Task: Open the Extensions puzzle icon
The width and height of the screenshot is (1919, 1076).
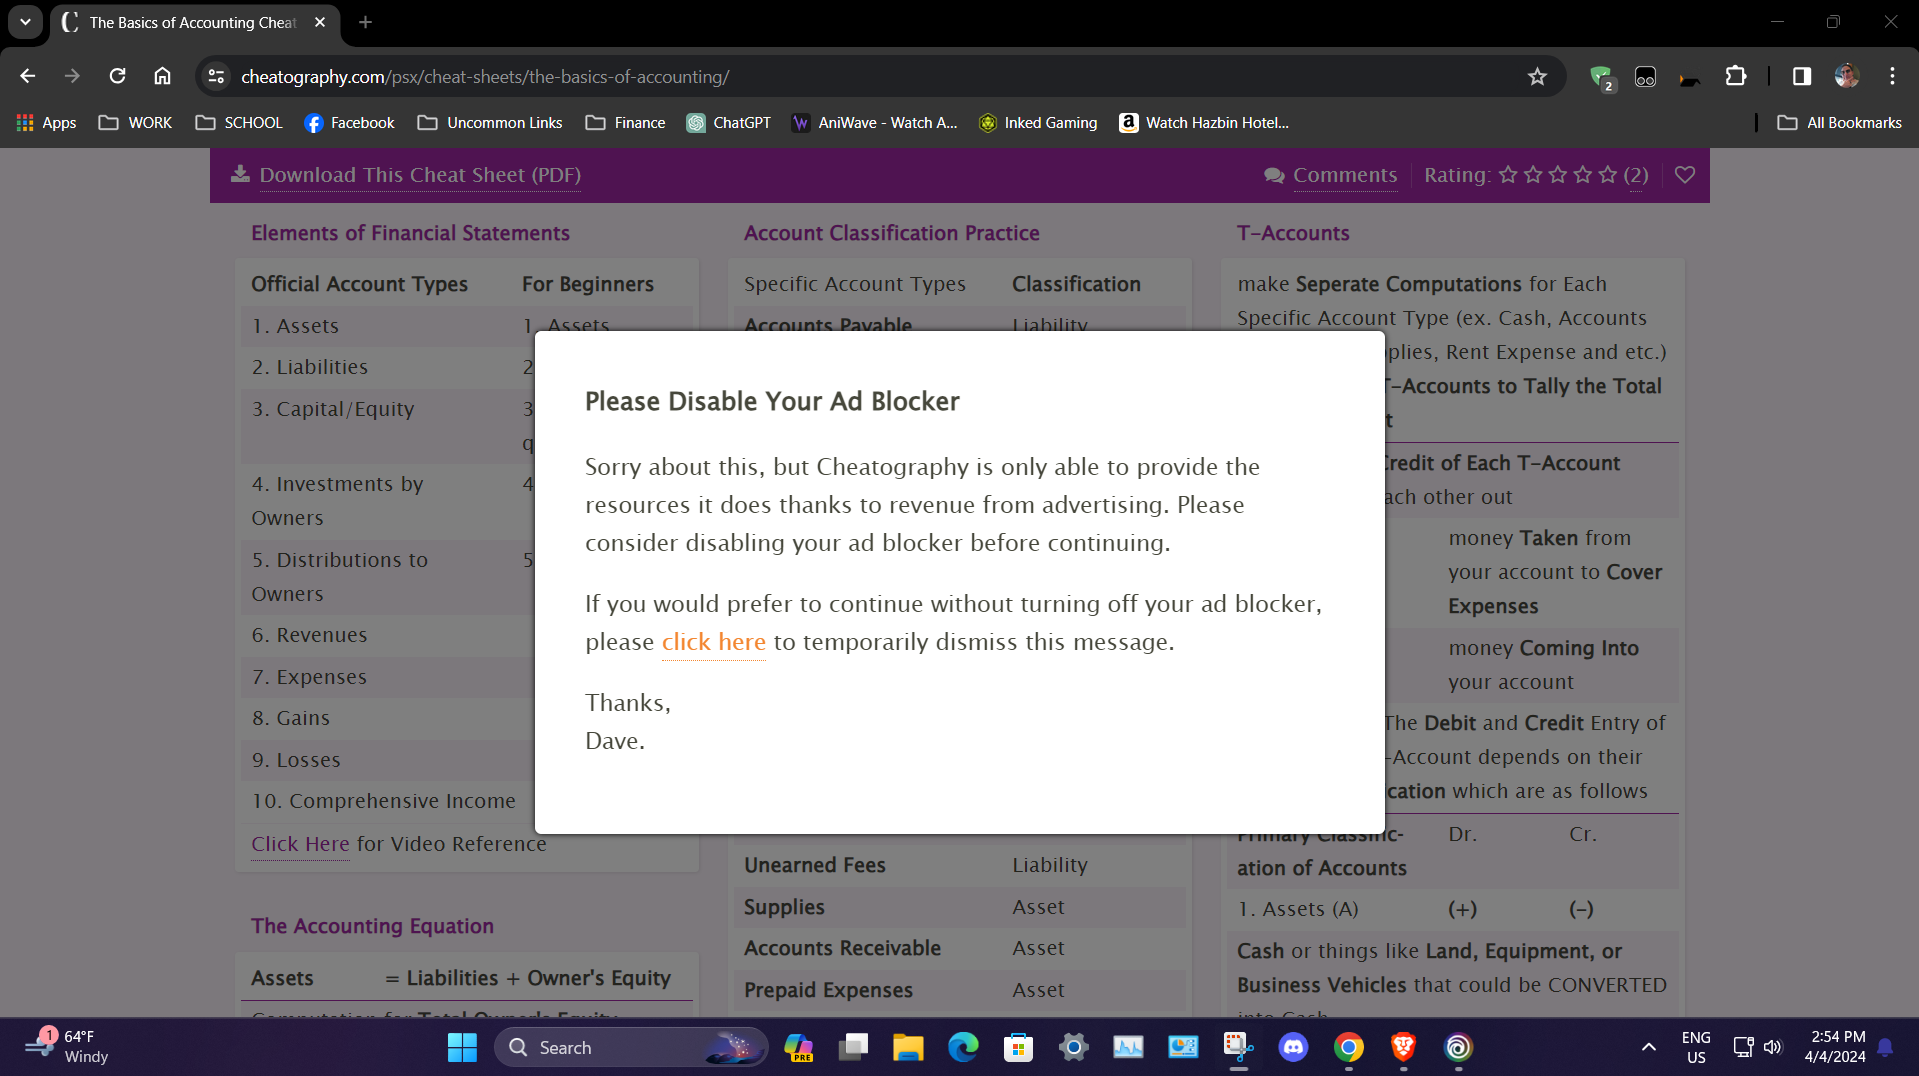Action: point(1736,77)
